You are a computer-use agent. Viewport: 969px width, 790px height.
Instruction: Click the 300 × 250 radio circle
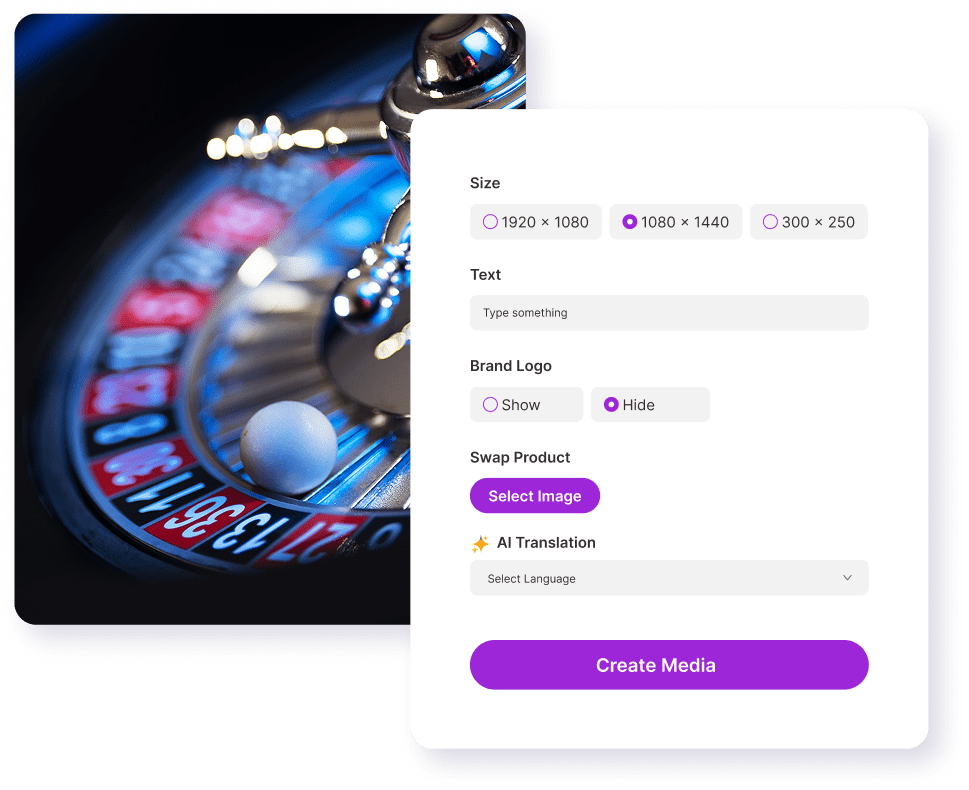tap(770, 222)
